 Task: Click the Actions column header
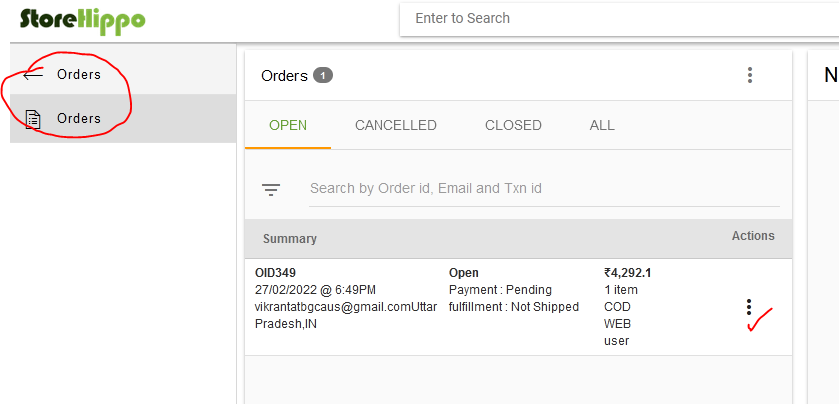click(753, 236)
